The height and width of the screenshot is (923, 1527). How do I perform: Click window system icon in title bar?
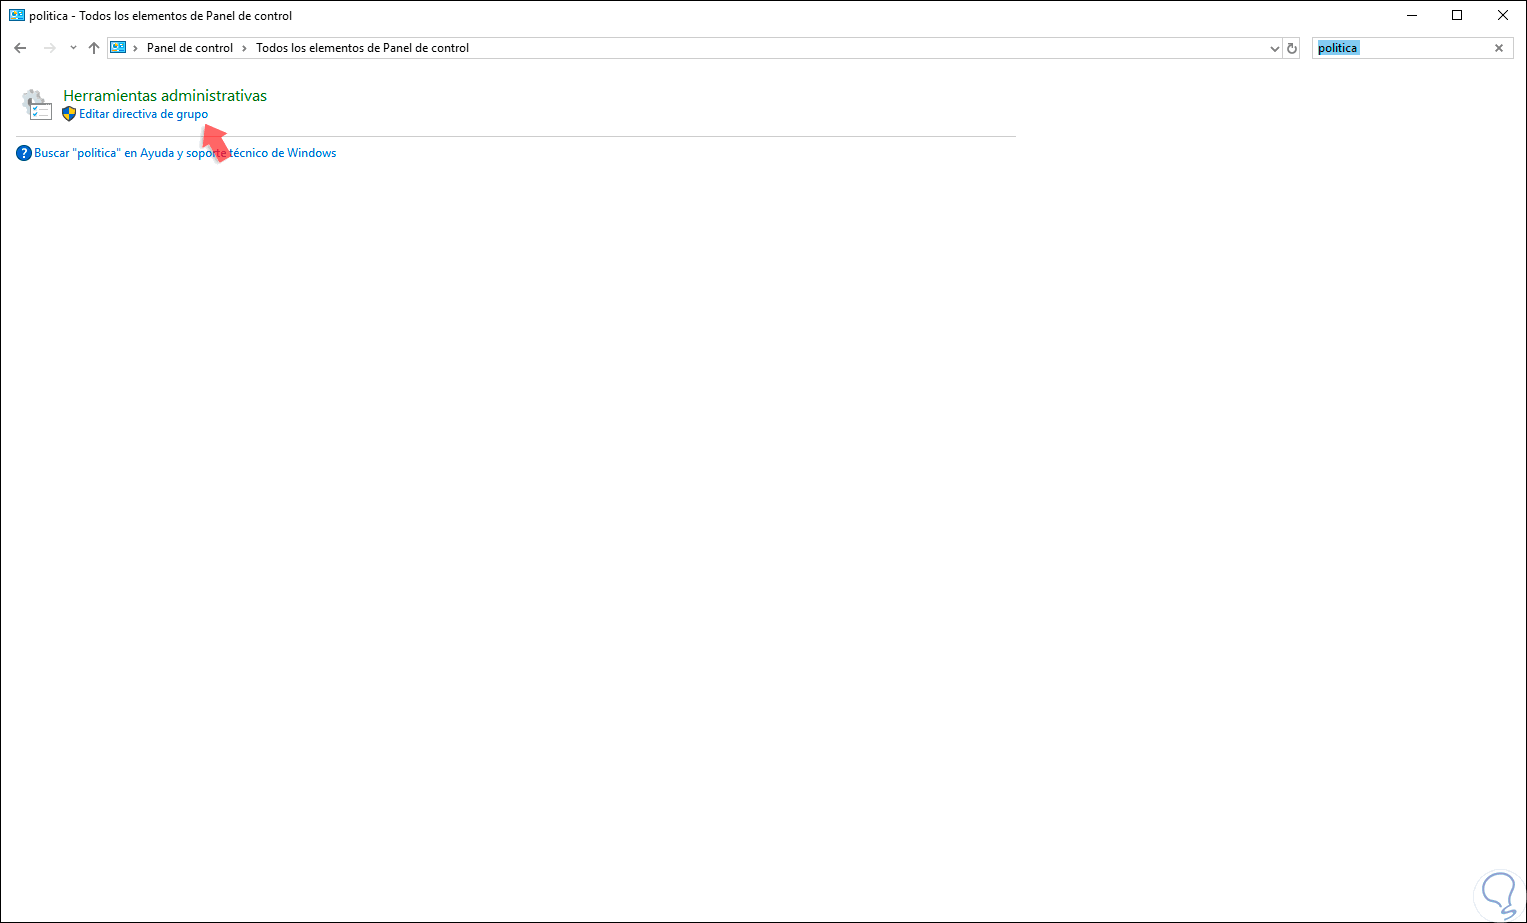17,15
